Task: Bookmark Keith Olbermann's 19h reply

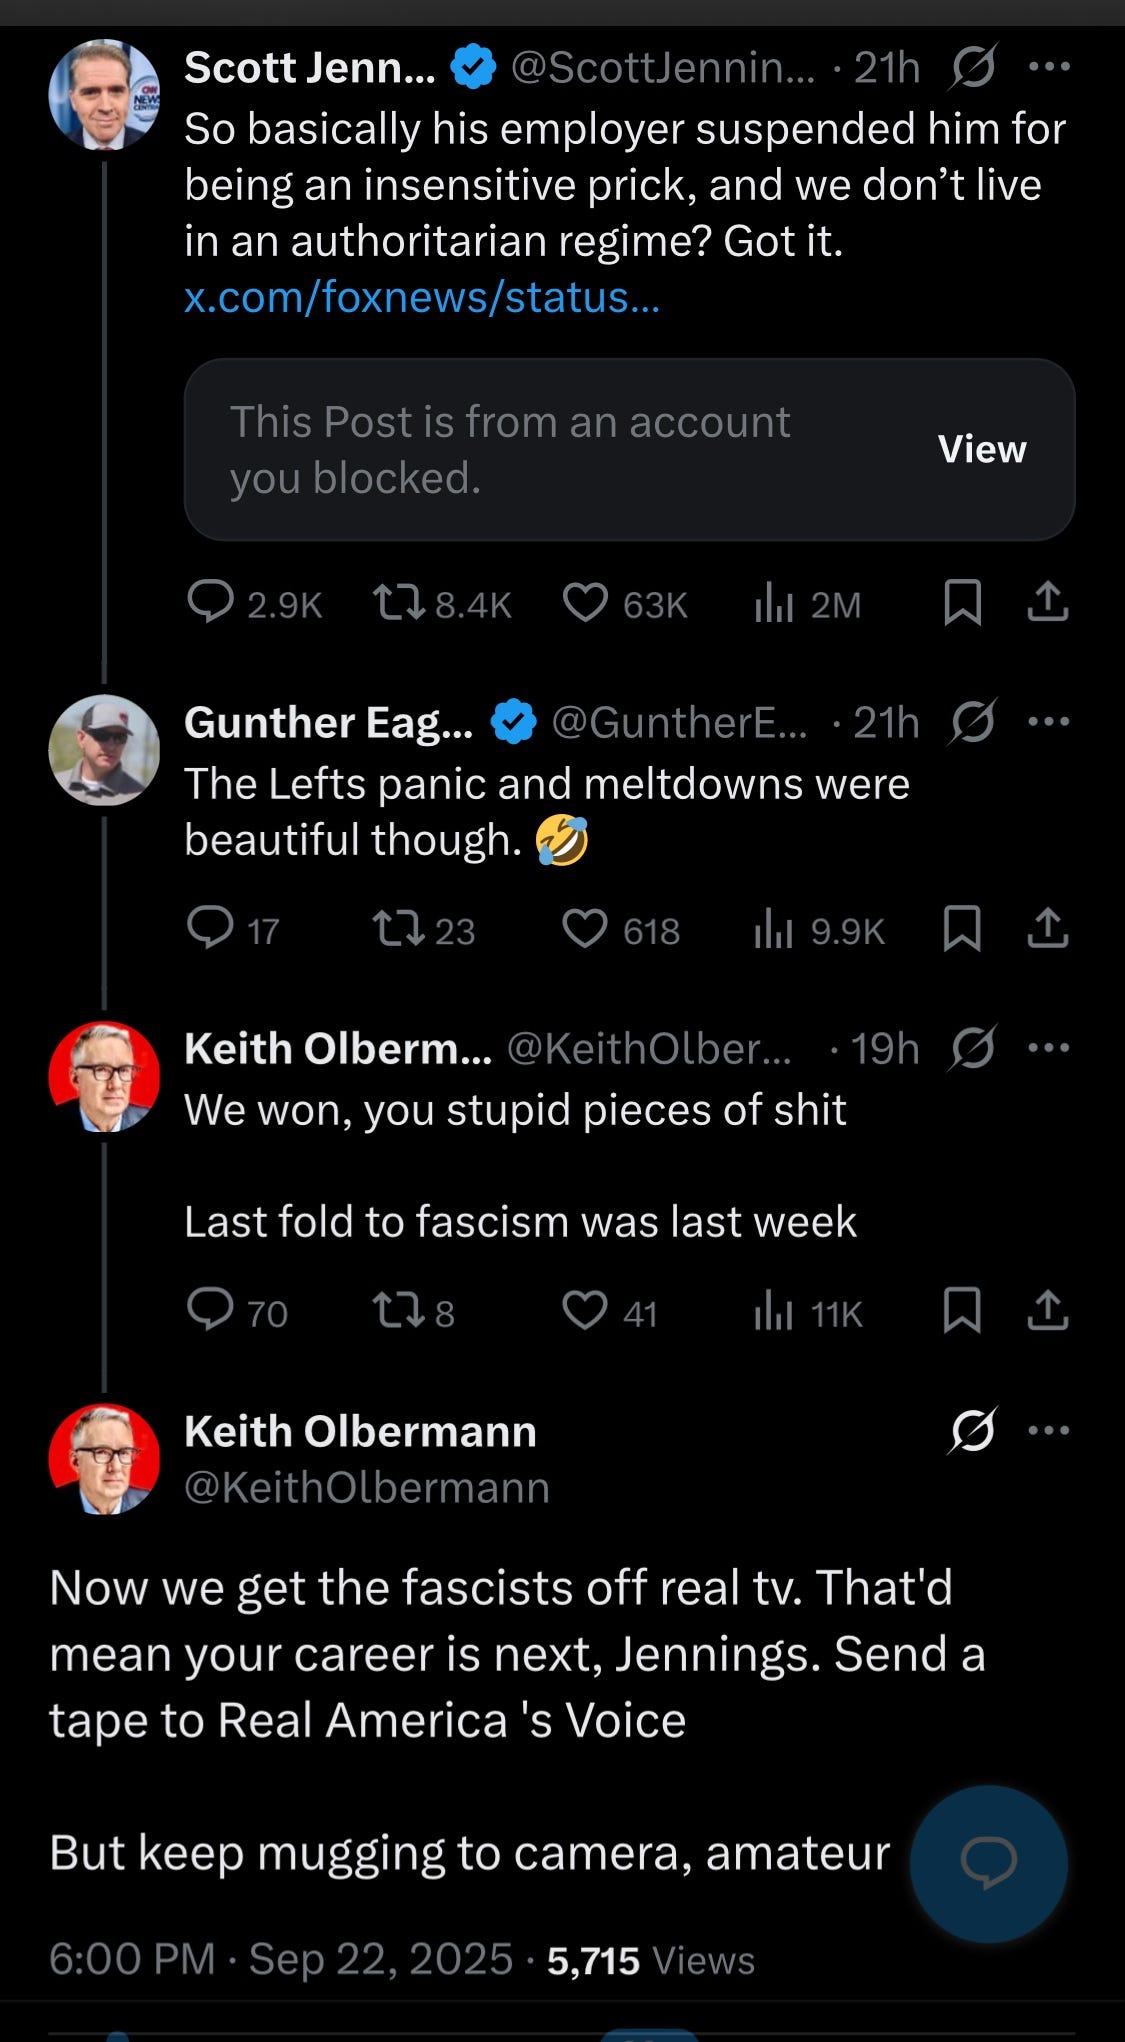Action: point(962,1312)
